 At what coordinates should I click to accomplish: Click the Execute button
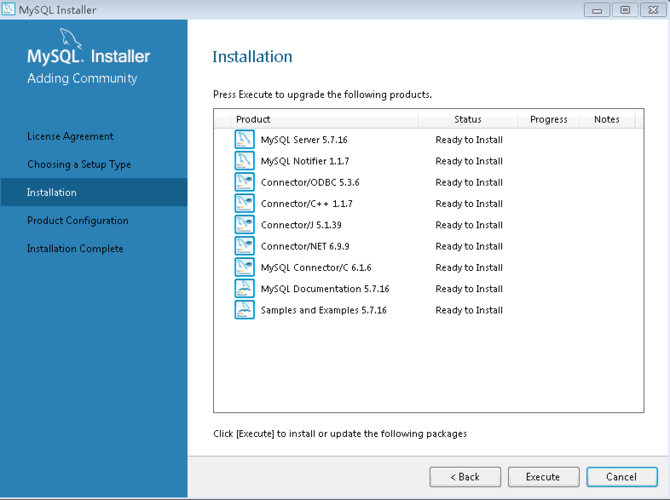[544, 477]
